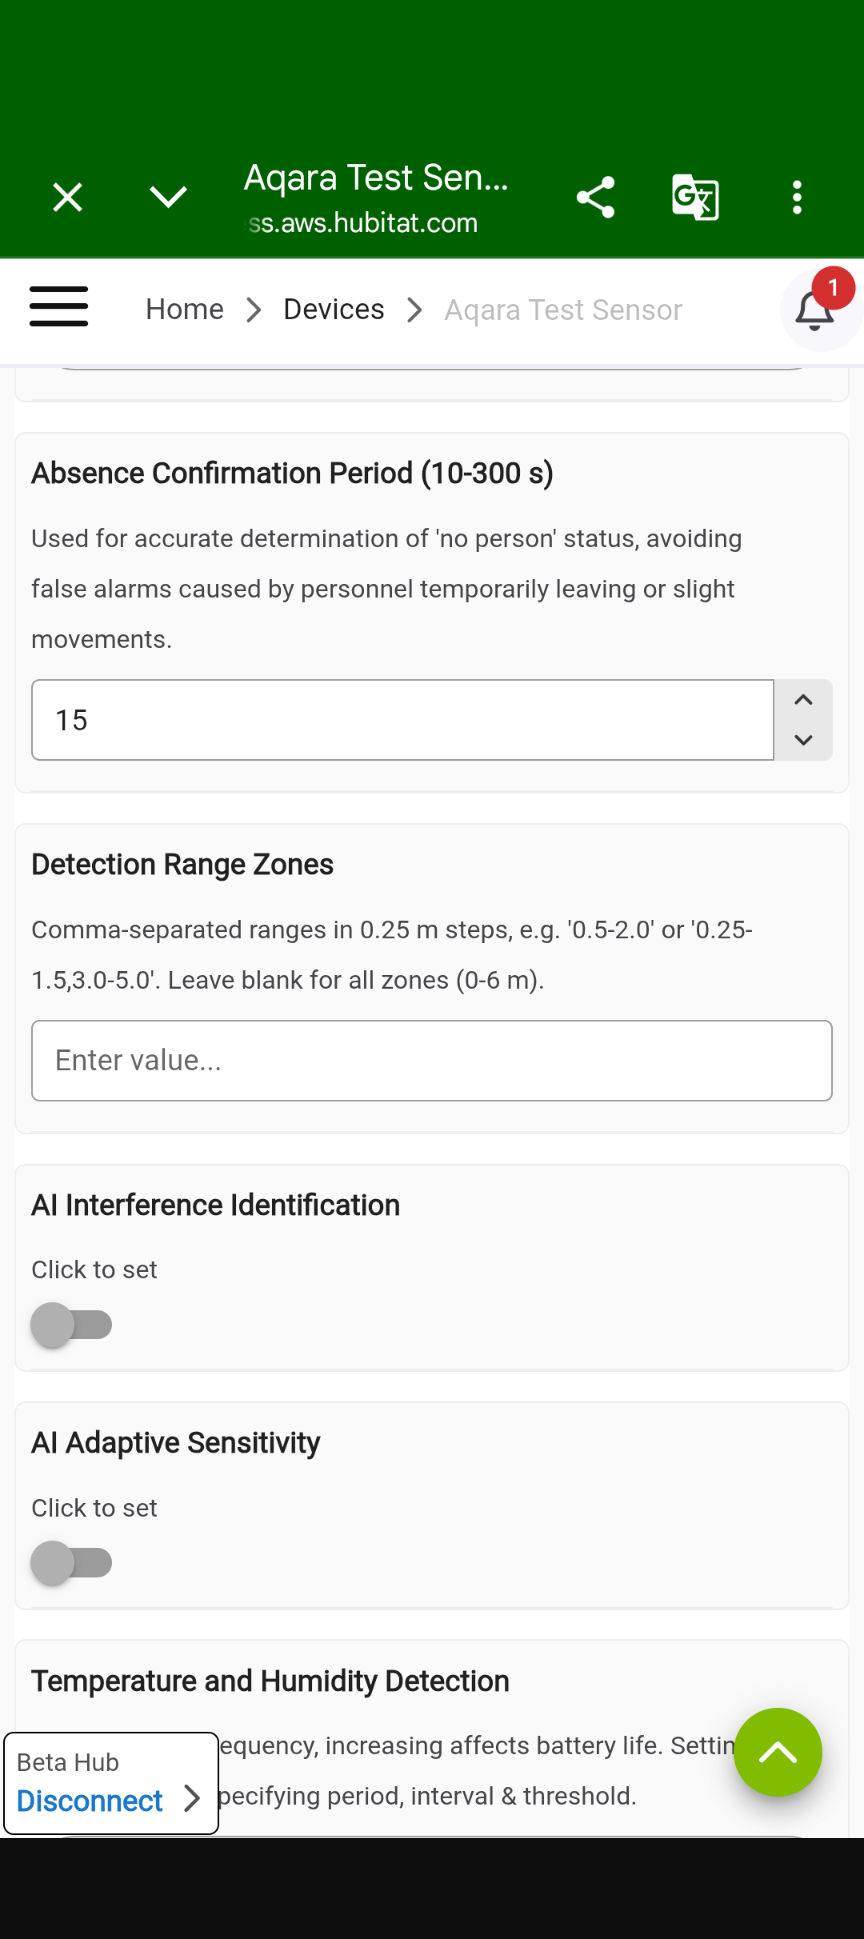Open the Google Translate icon
Screen dimensions: 864x1939
tap(695, 197)
